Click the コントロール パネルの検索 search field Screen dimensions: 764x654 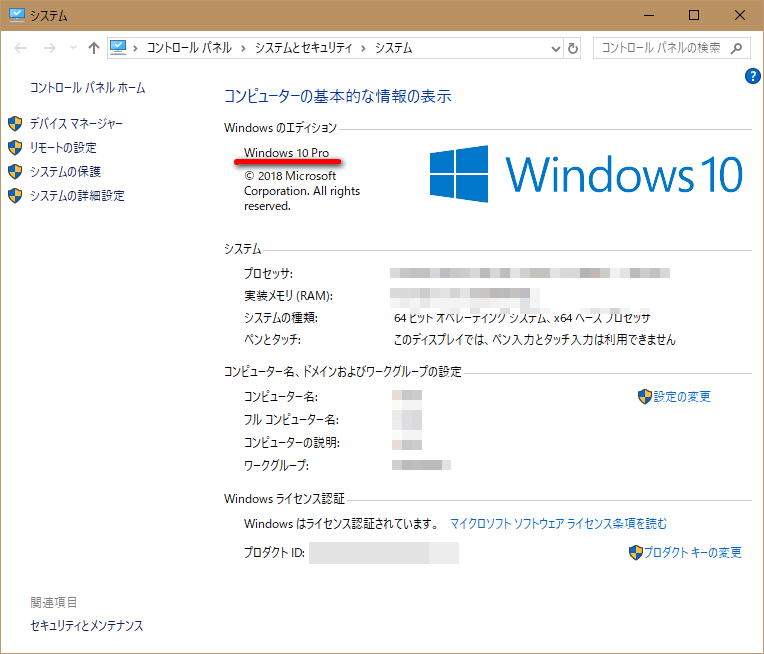pyautogui.click(x=660, y=48)
